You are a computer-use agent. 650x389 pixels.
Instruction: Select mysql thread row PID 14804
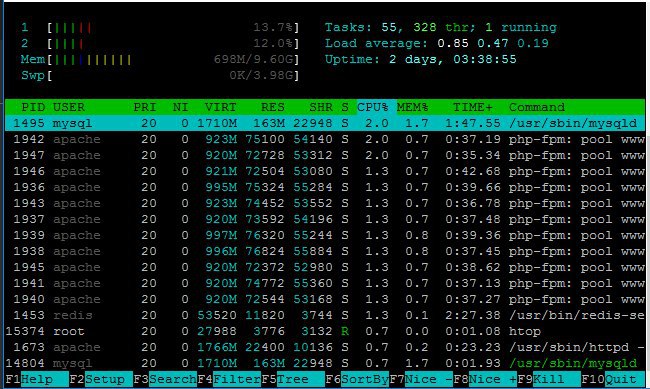[x=325, y=363]
